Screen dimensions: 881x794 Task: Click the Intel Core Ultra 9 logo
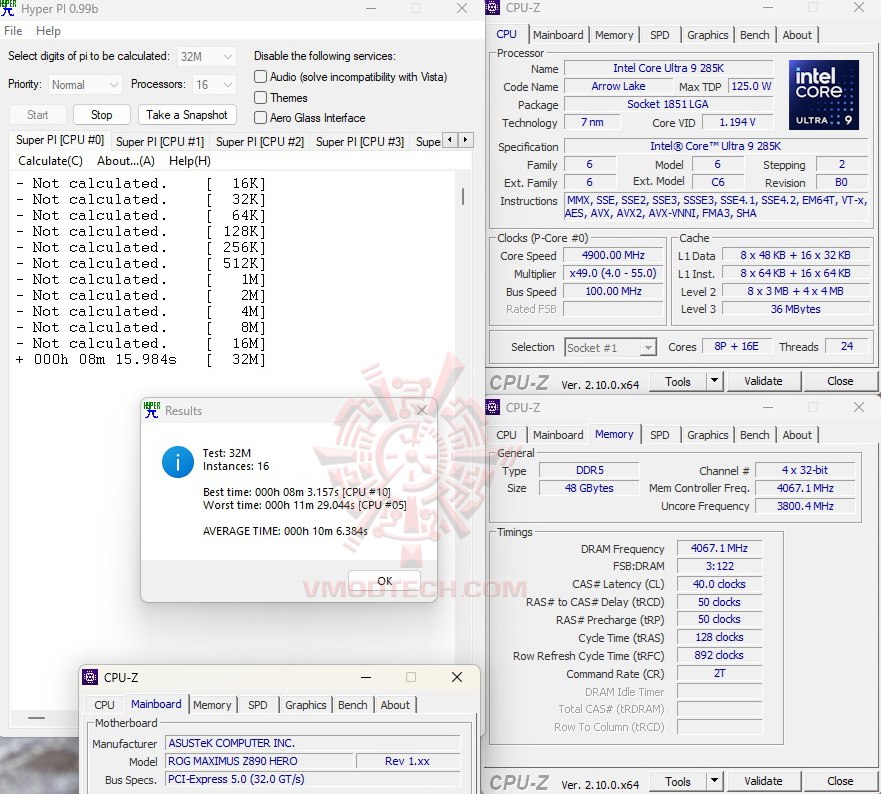pyautogui.click(x=824, y=95)
